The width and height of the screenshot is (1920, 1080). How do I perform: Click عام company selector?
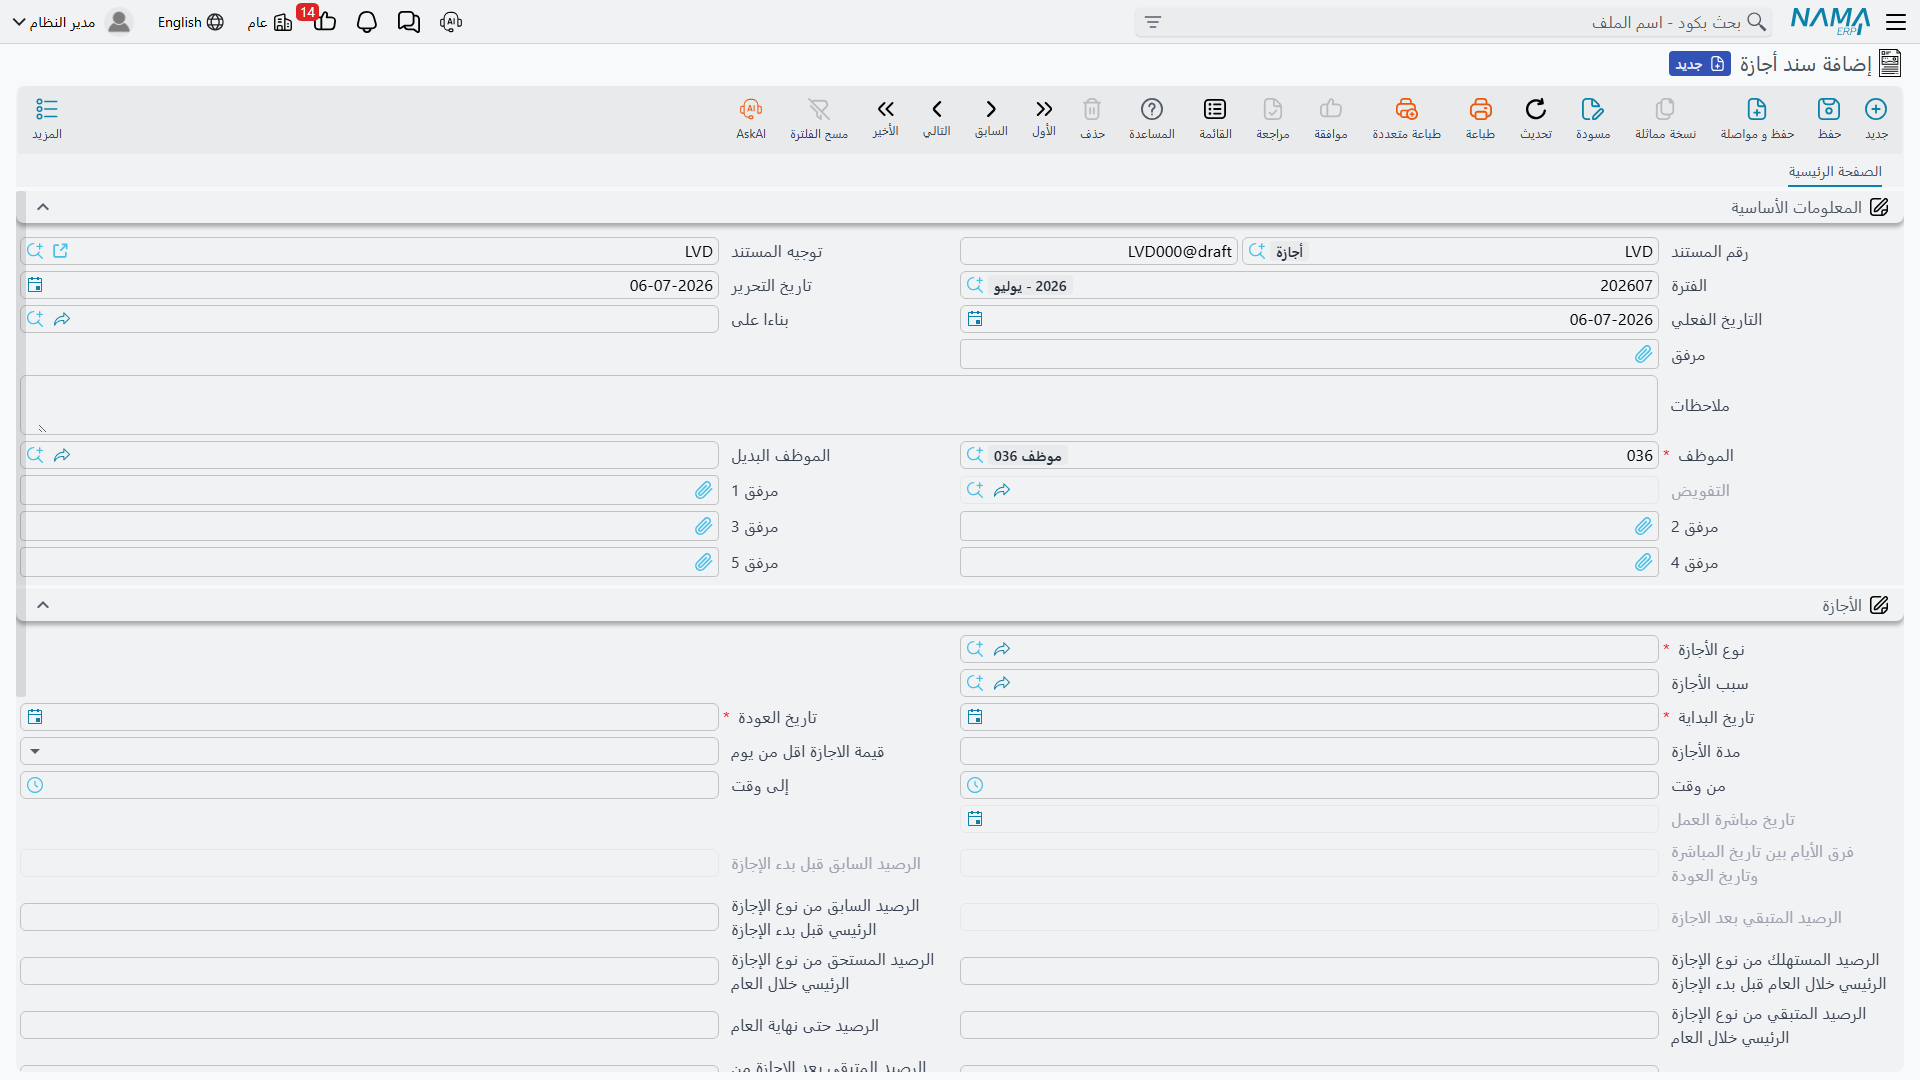click(270, 22)
